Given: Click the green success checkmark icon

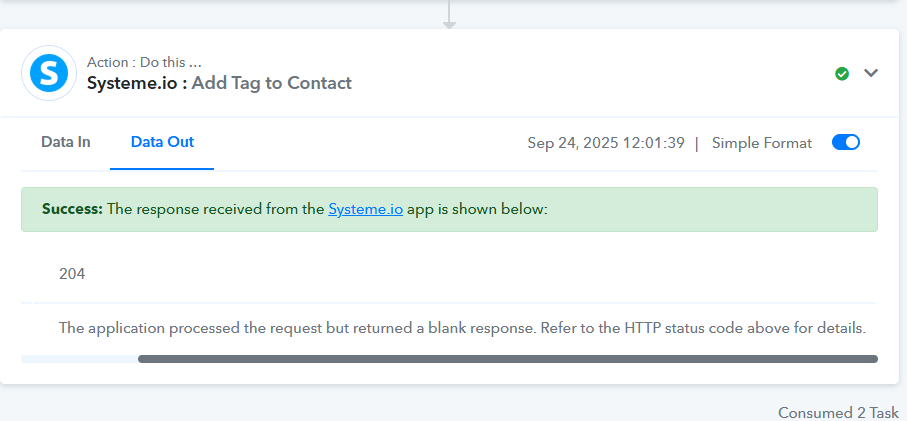Looking at the screenshot, I should click(x=842, y=73).
